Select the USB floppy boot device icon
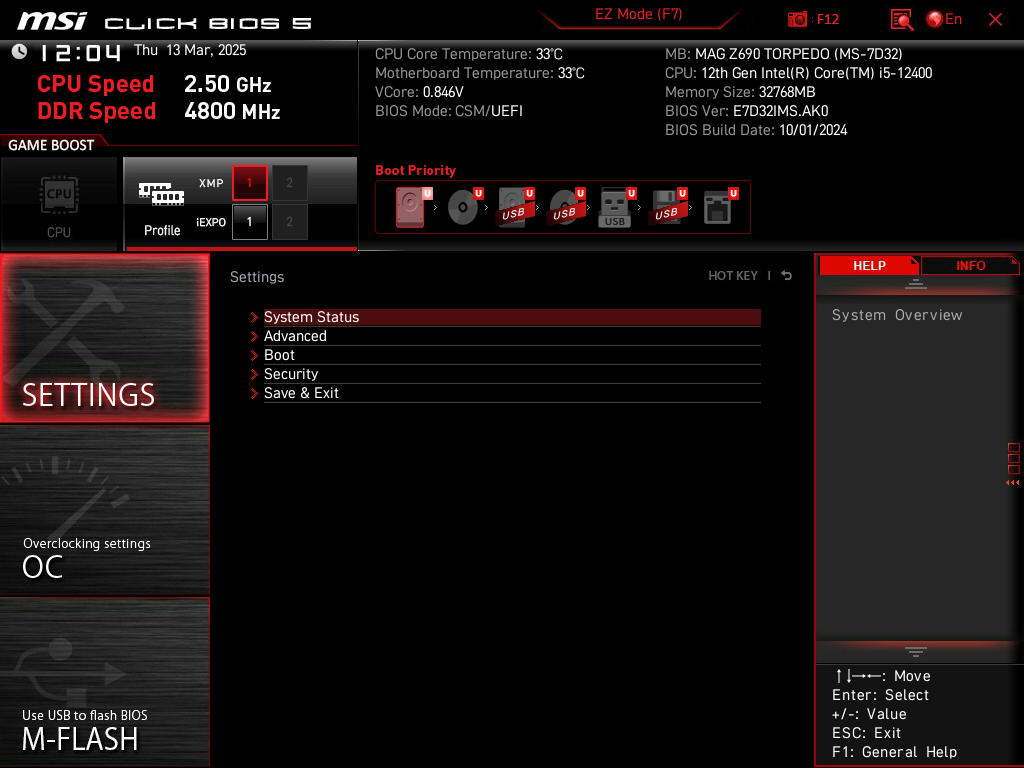Screen dimensions: 1024x768 (668, 207)
